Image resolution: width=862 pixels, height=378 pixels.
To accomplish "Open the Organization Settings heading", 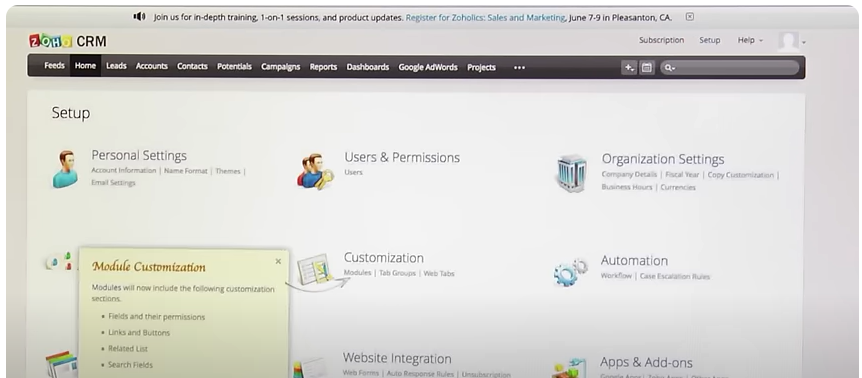I will tap(662, 159).
